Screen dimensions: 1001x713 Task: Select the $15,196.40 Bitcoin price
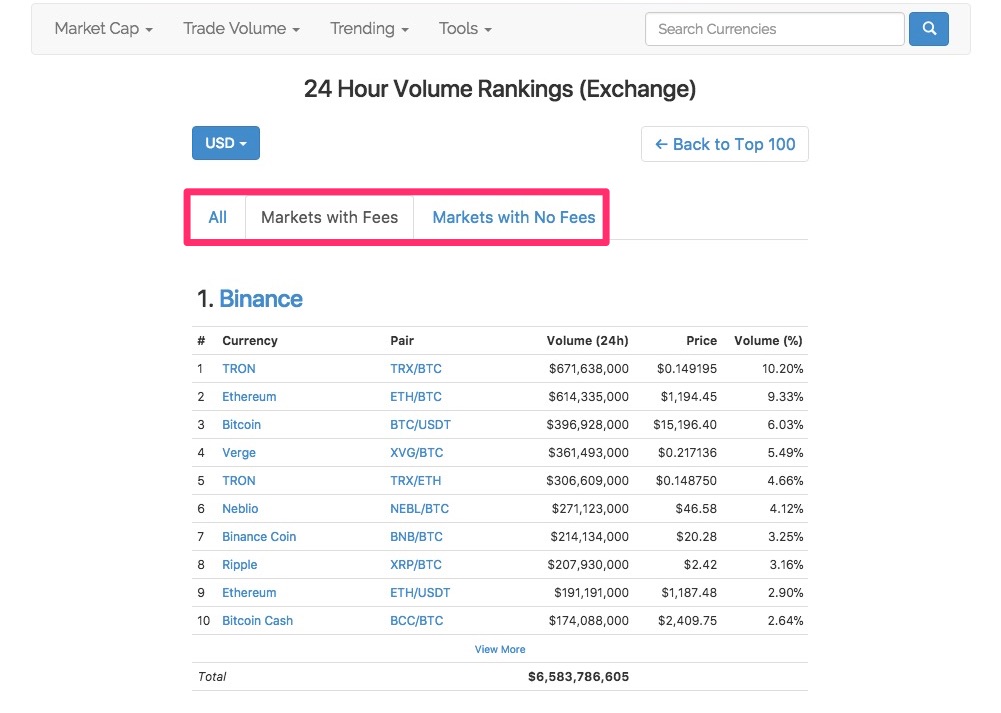pos(684,425)
